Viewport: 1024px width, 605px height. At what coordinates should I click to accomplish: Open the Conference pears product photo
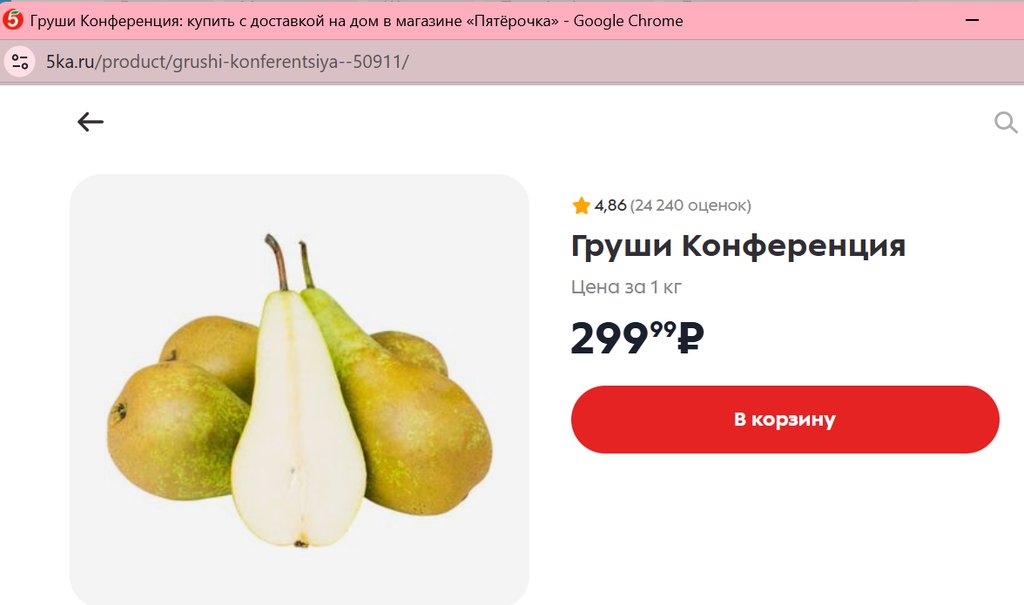[300, 389]
